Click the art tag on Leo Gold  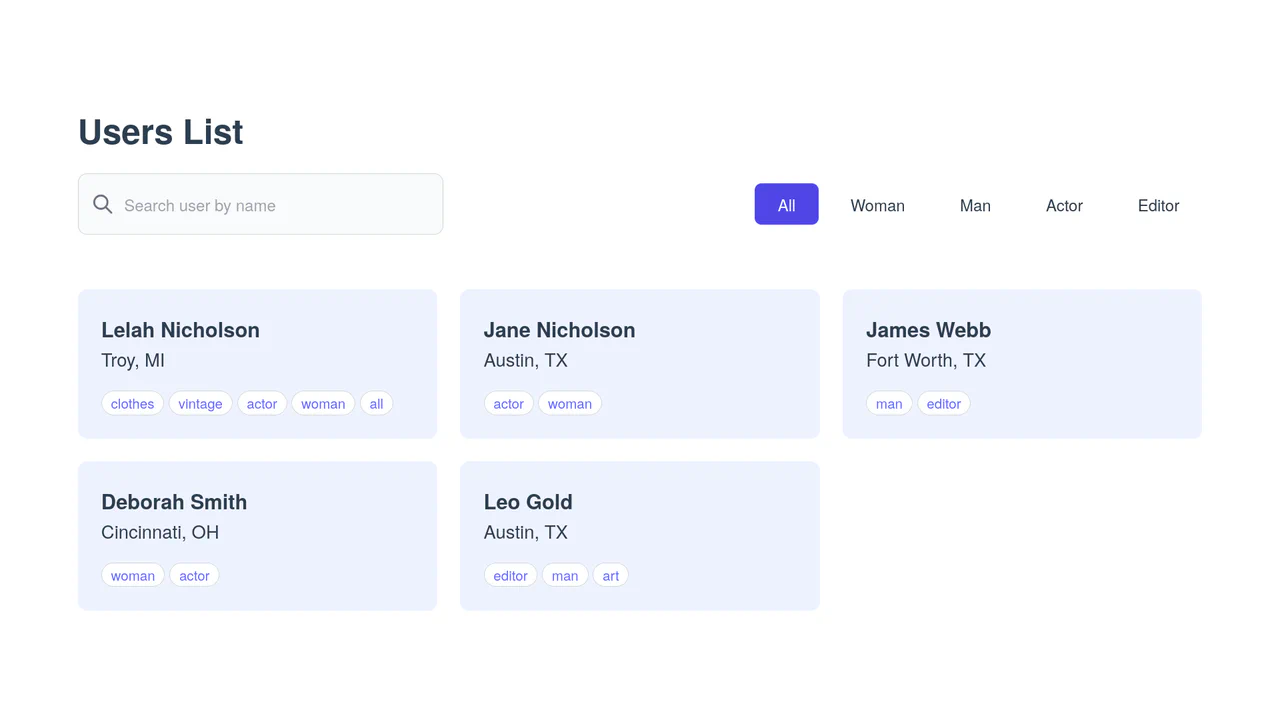pyautogui.click(x=611, y=576)
